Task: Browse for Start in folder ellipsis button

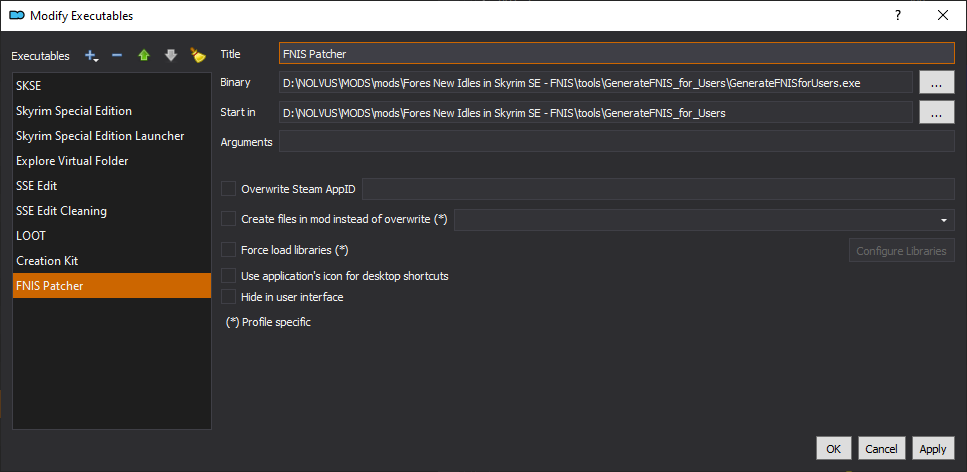Action: [x=937, y=113]
